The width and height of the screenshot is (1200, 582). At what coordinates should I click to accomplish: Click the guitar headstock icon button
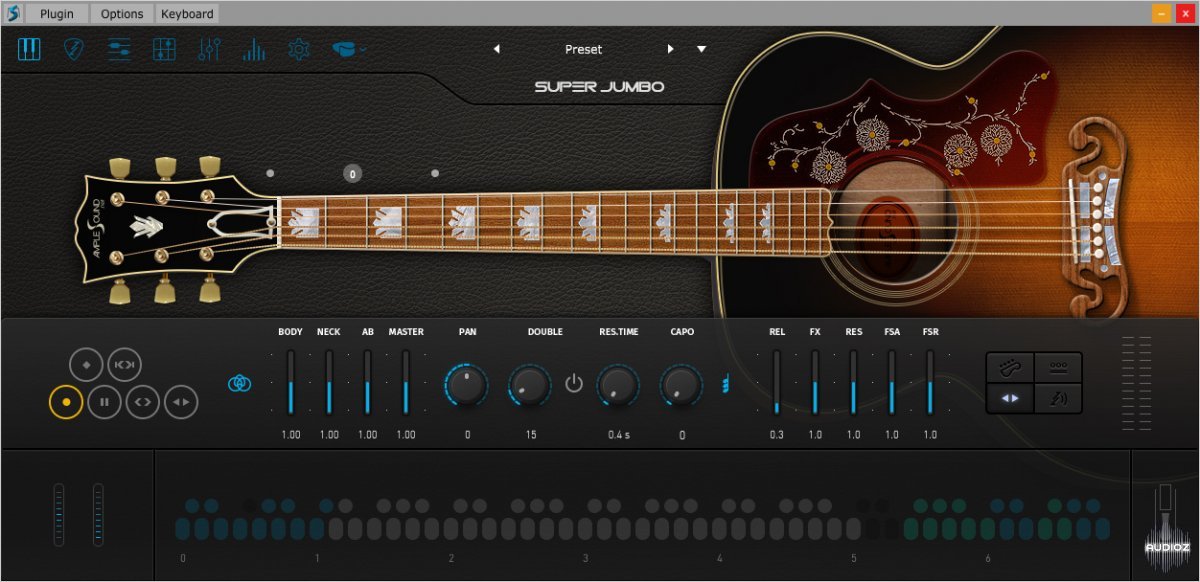pyautogui.click(x=1010, y=368)
